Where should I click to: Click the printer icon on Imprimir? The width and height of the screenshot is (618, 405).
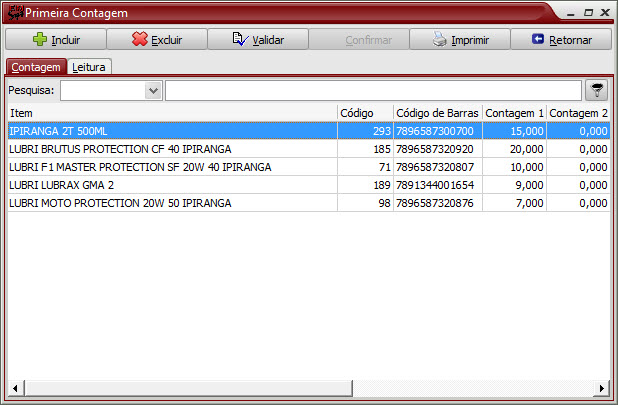pos(439,39)
